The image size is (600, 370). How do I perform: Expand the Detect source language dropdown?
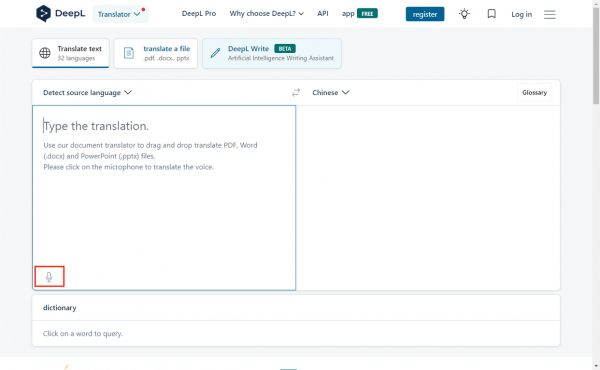87,93
